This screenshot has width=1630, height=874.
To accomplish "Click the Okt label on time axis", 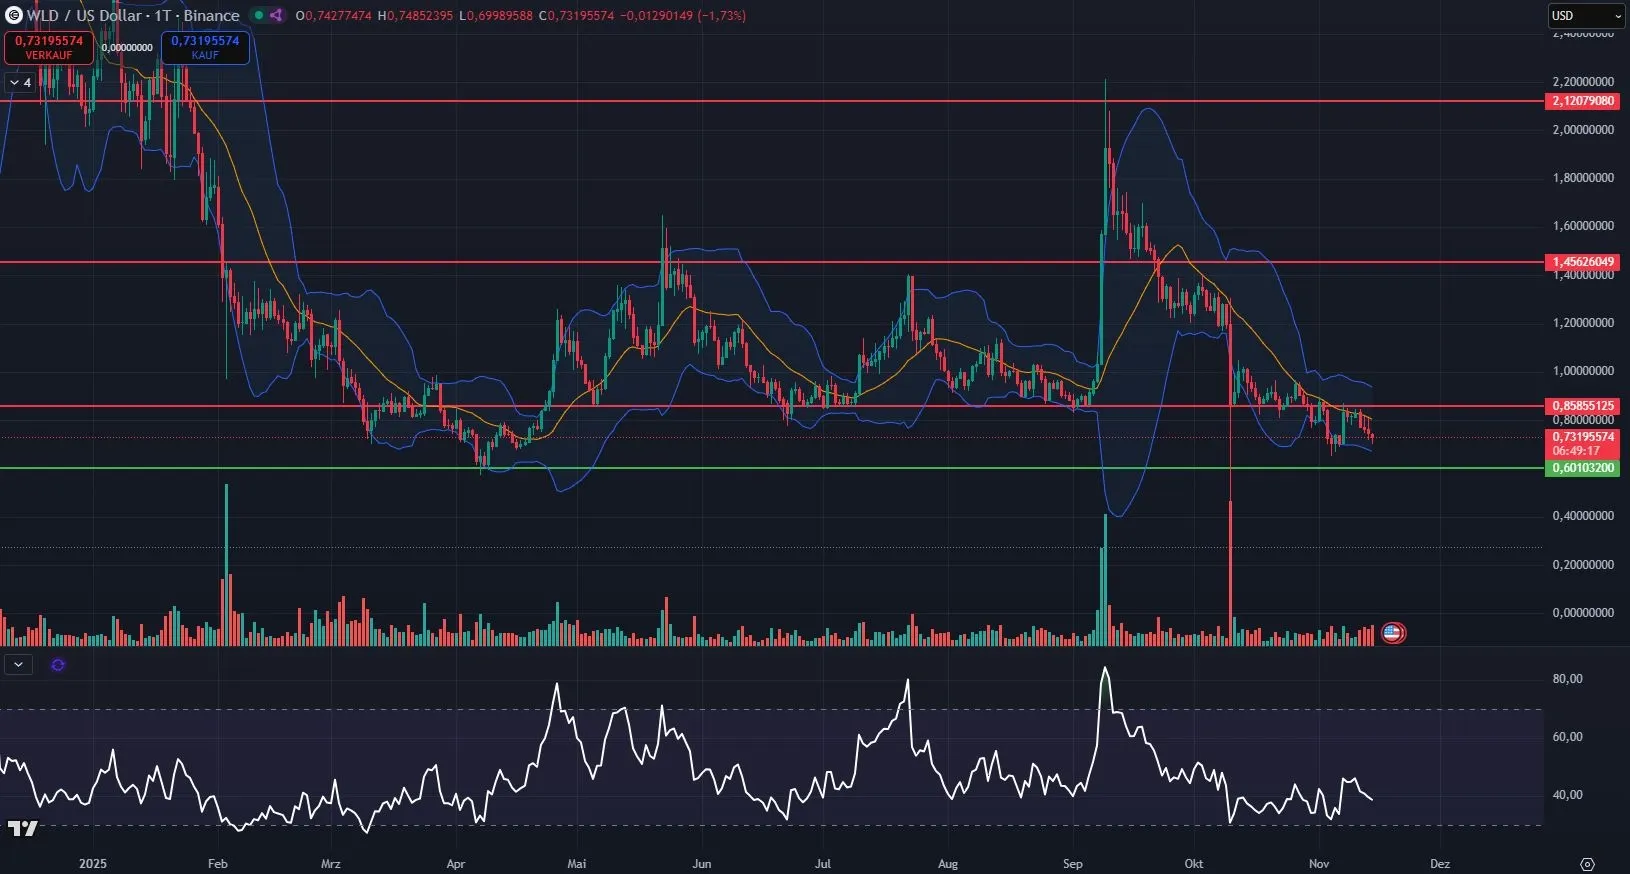I will click(1193, 863).
